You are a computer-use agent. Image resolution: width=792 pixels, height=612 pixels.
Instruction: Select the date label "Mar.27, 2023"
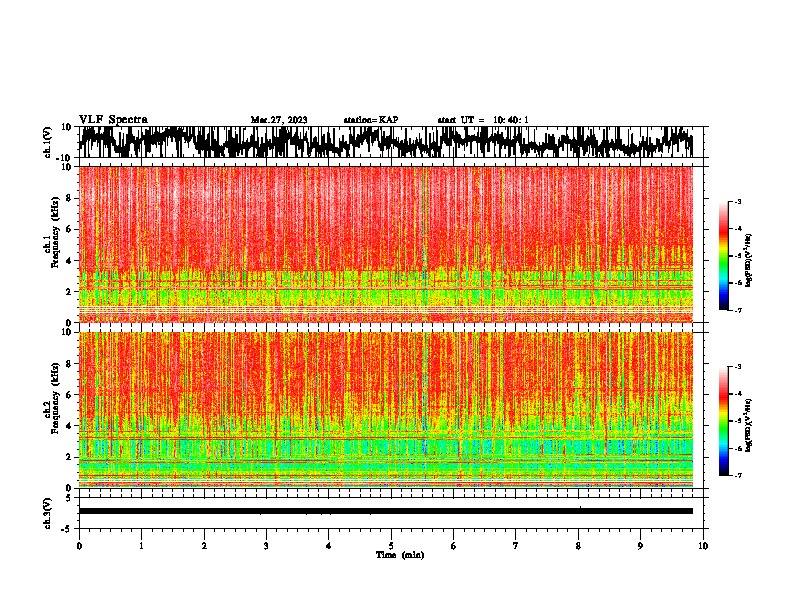279,120
